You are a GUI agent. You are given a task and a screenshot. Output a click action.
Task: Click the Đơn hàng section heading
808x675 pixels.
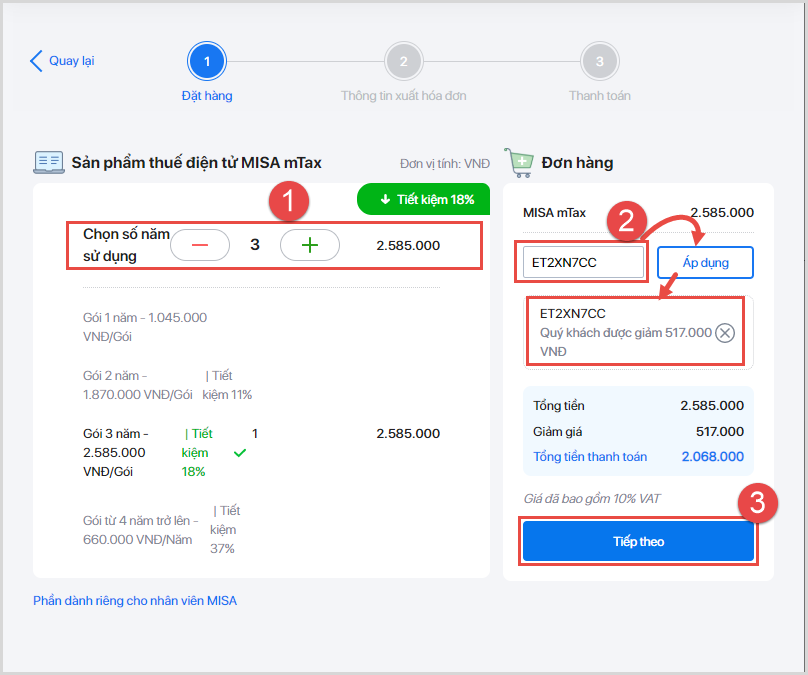577,163
